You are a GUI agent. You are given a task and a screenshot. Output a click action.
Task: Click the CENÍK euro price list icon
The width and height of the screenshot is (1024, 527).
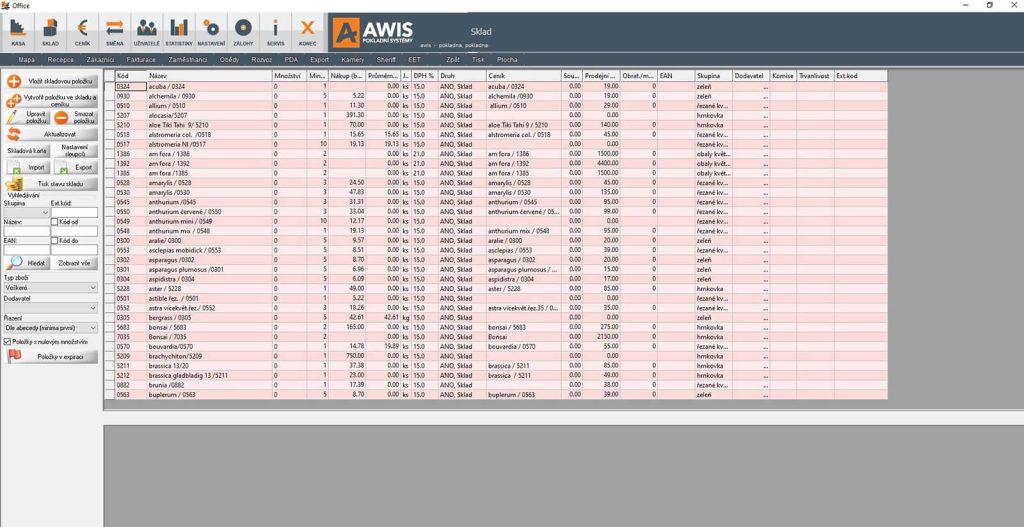pos(82,31)
